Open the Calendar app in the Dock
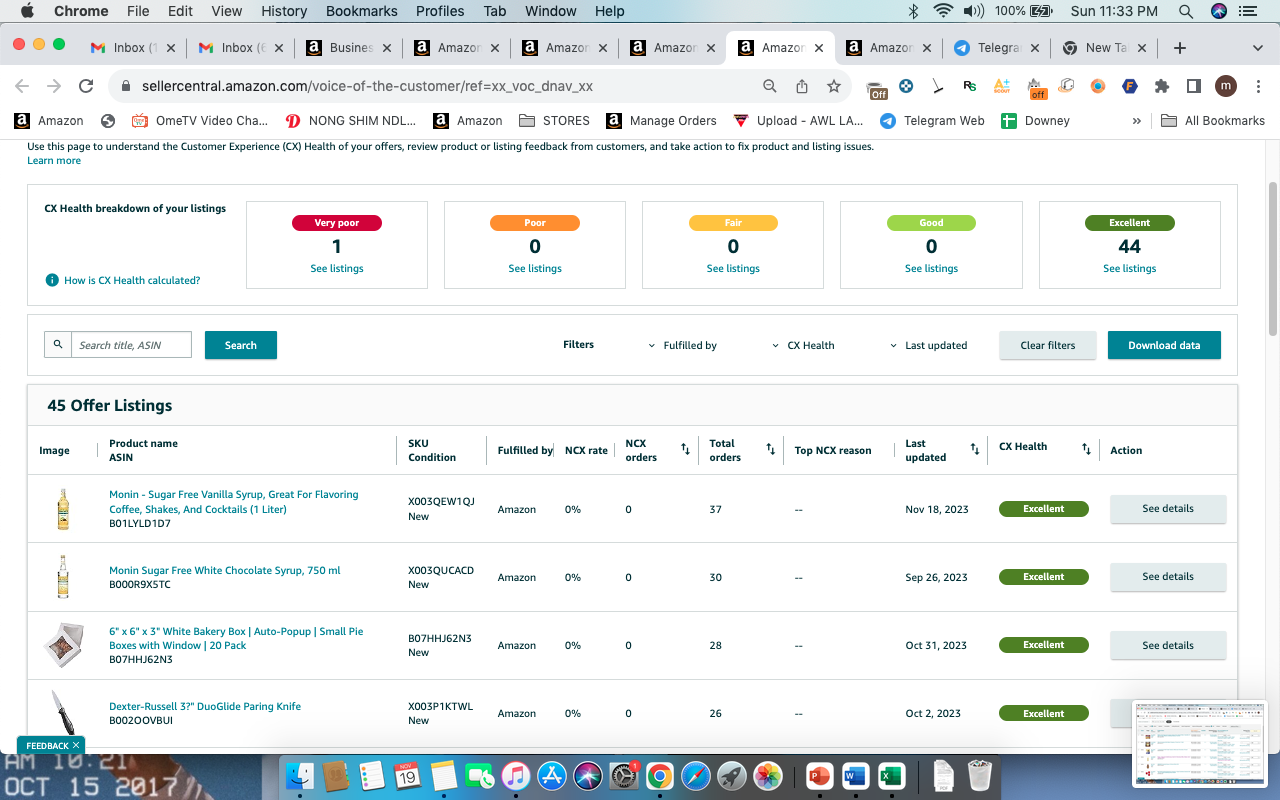1280x800 pixels. 407,776
